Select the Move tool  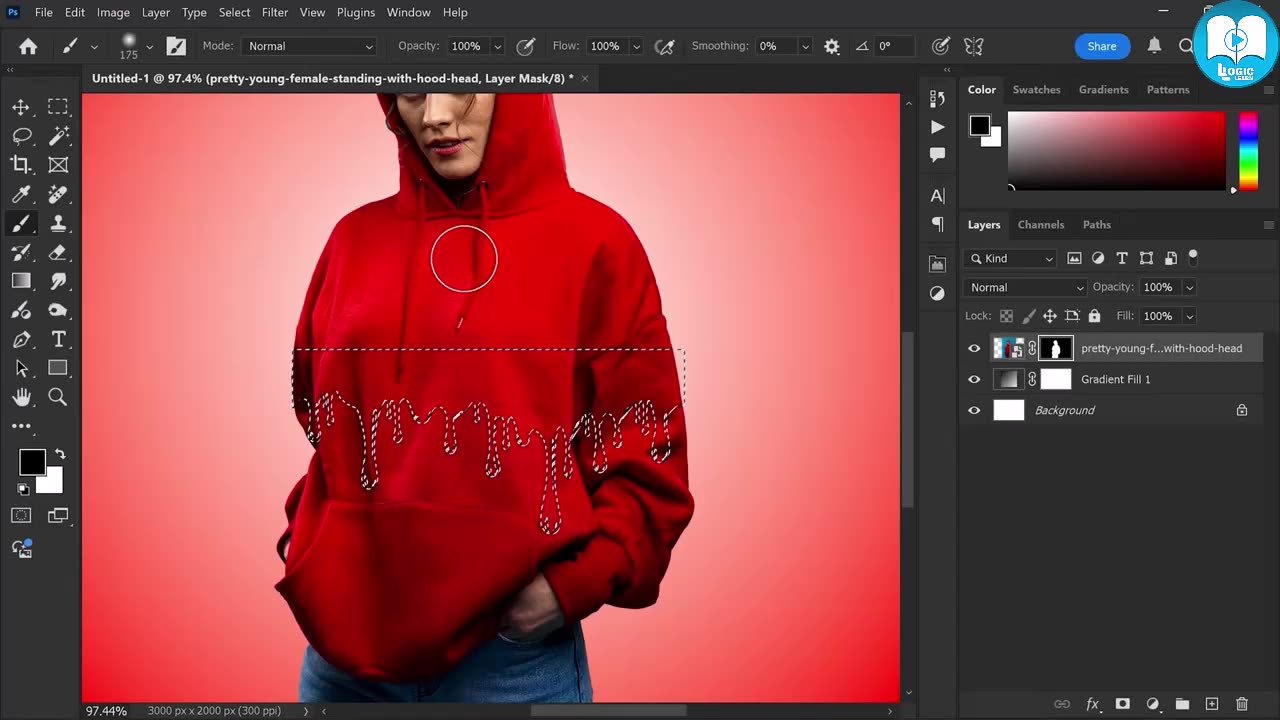tap(21, 107)
